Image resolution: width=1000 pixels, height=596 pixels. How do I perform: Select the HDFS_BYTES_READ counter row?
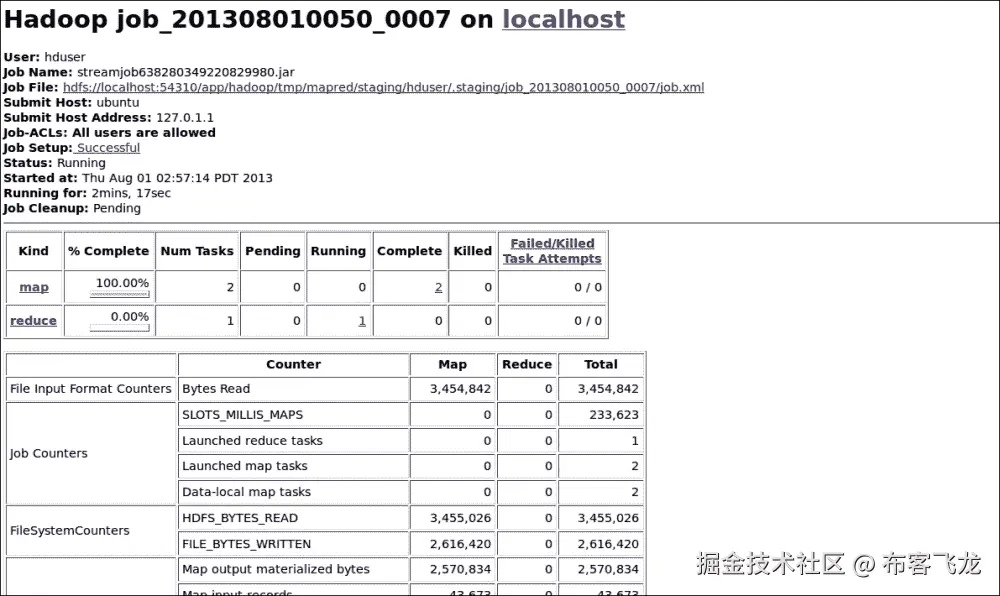click(x=293, y=518)
